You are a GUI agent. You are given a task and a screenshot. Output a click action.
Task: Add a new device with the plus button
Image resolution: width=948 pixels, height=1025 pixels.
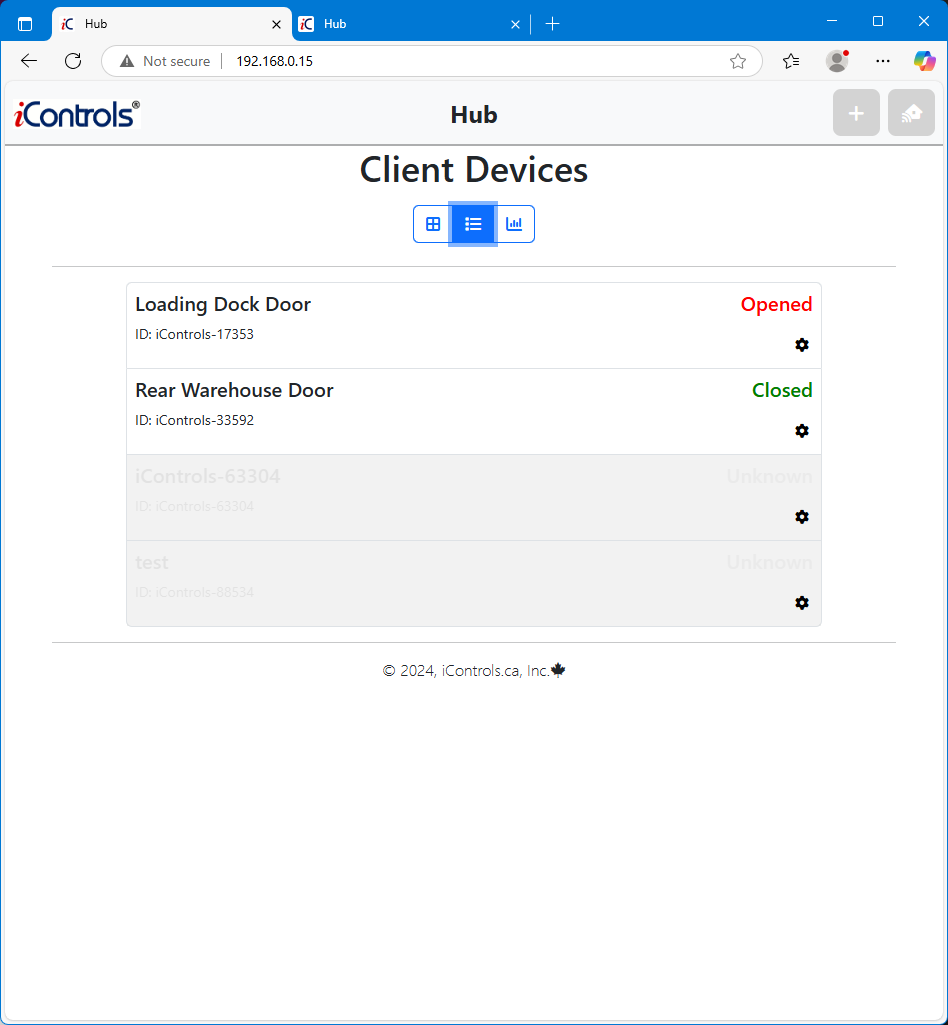click(856, 112)
